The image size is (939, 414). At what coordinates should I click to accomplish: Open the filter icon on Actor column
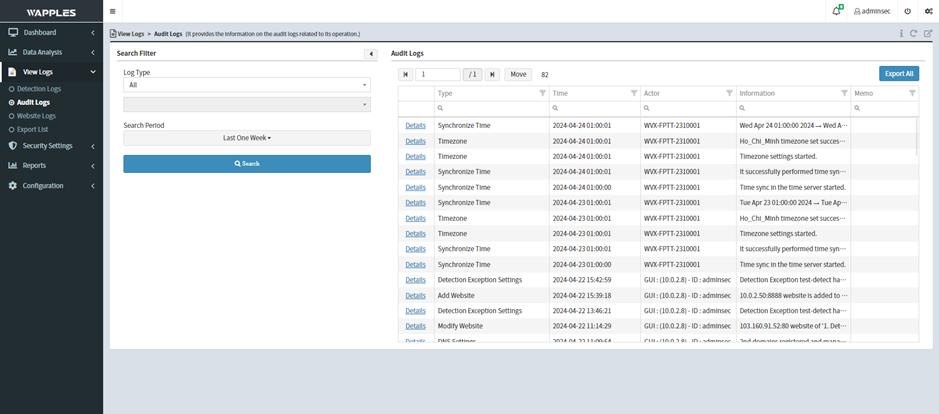(x=730, y=93)
